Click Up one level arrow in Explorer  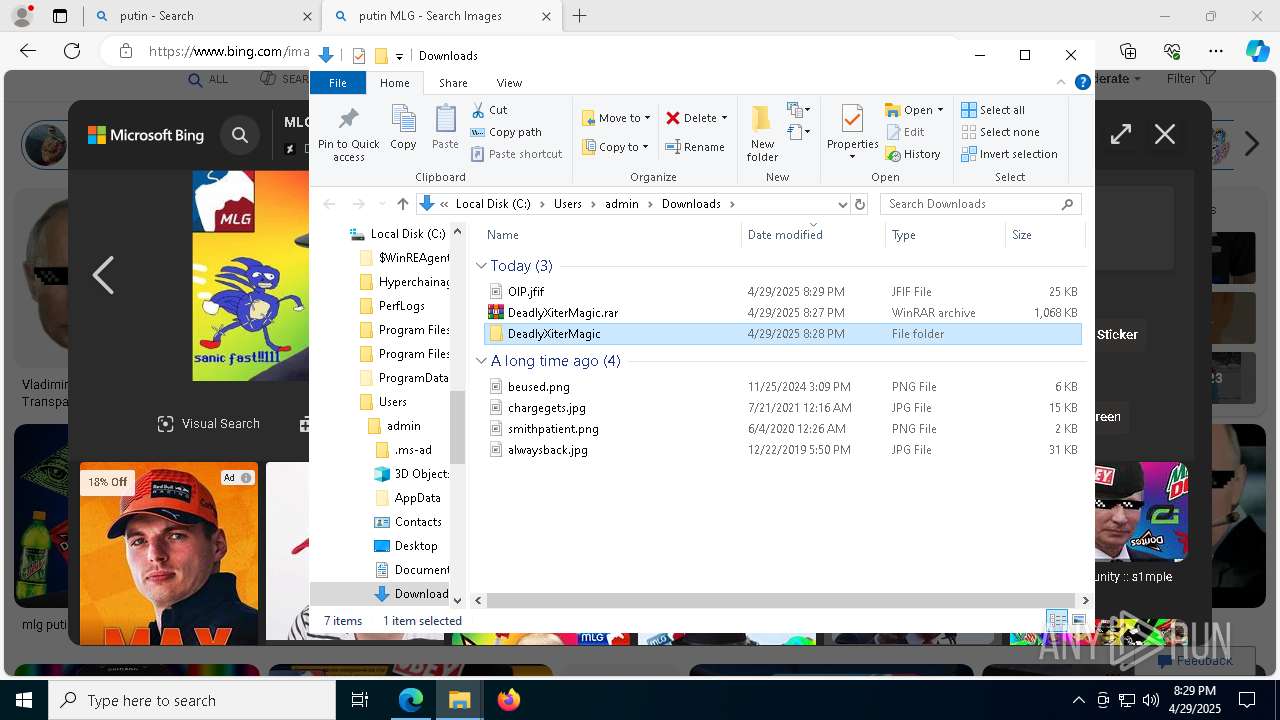pyautogui.click(x=403, y=204)
